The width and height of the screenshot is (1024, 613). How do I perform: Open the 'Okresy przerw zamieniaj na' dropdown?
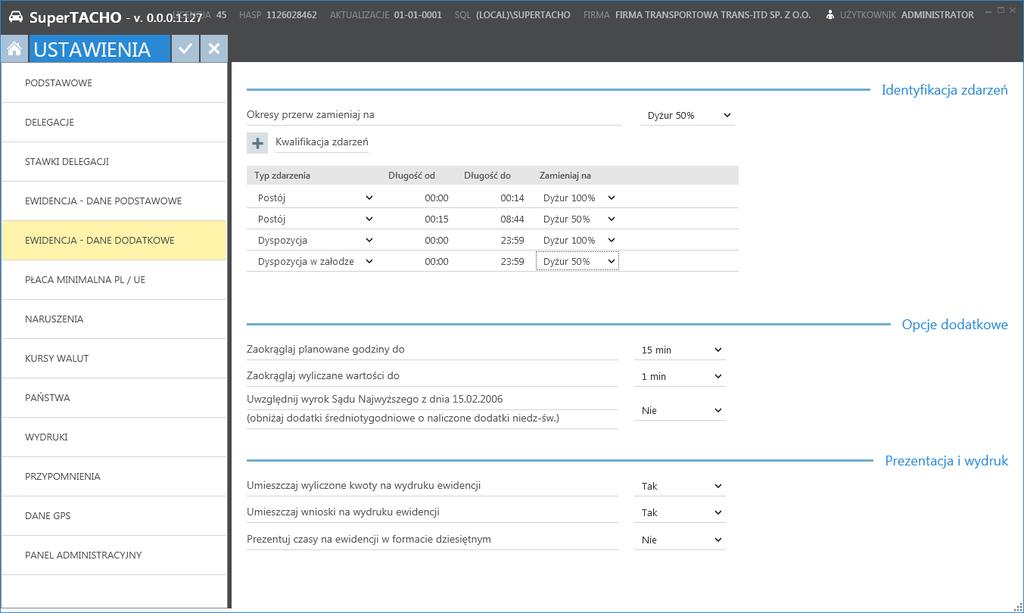pos(688,116)
